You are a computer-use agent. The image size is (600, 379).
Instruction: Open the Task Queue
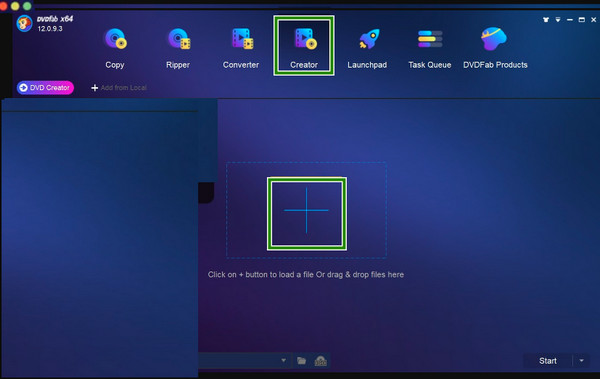430,48
